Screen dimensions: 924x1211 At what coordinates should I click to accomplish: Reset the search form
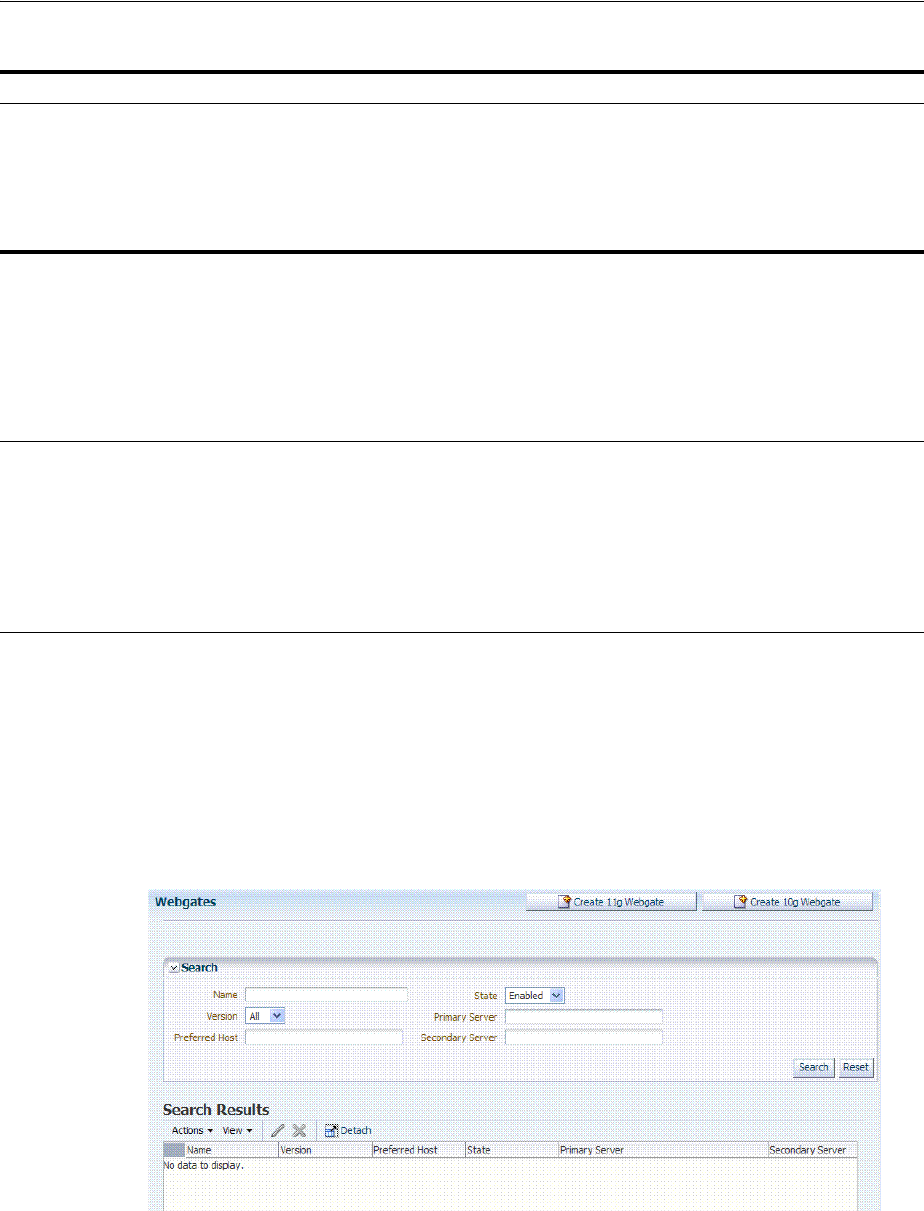click(x=856, y=1067)
